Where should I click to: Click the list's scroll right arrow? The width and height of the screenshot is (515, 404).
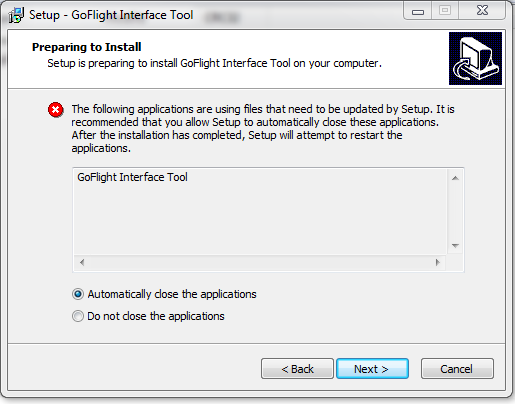[438, 263]
